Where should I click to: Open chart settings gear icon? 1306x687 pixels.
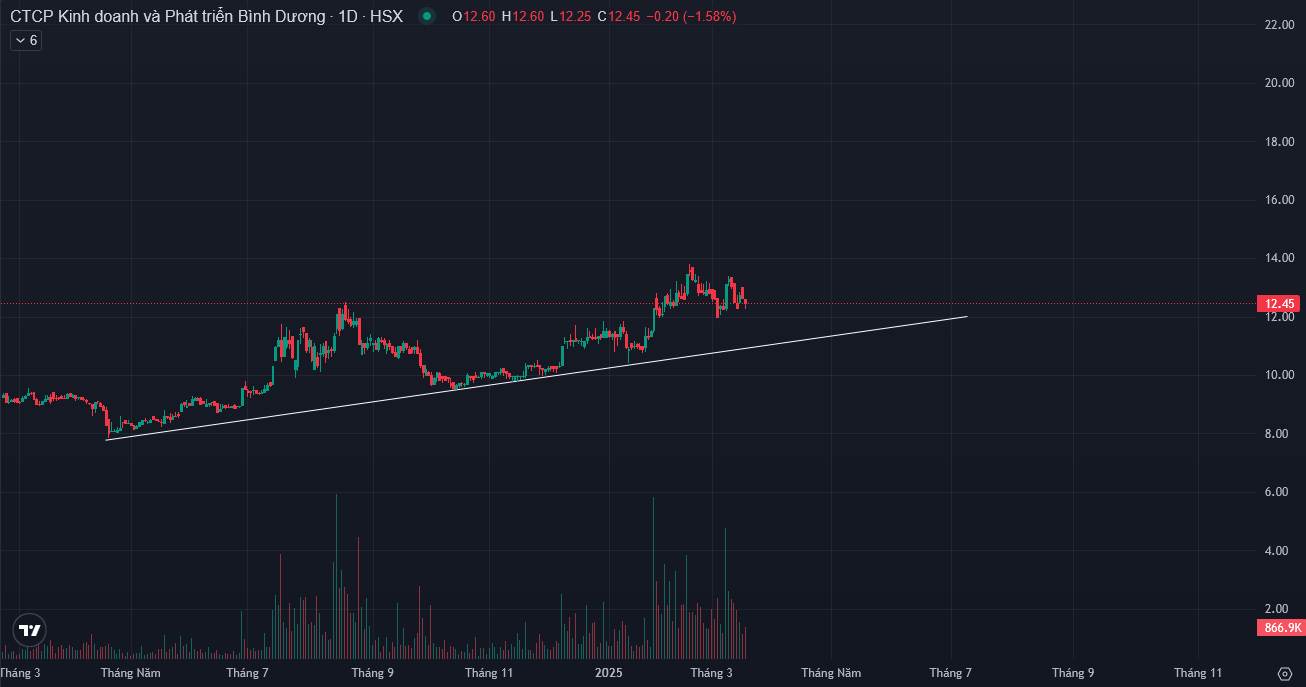1285,673
